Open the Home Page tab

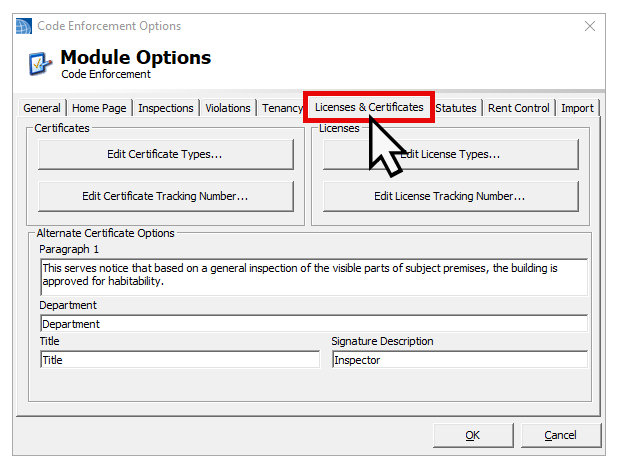(99, 108)
